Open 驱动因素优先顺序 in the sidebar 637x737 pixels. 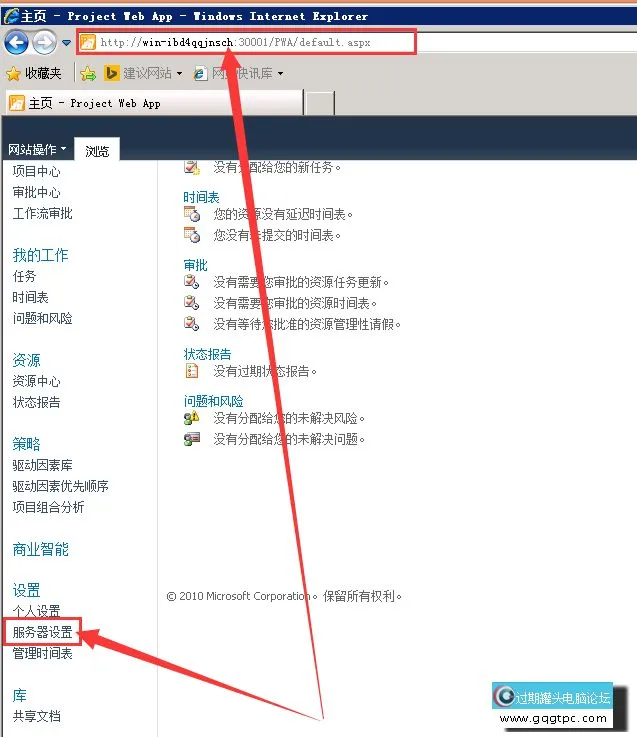pyautogui.click(x=60, y=486)
